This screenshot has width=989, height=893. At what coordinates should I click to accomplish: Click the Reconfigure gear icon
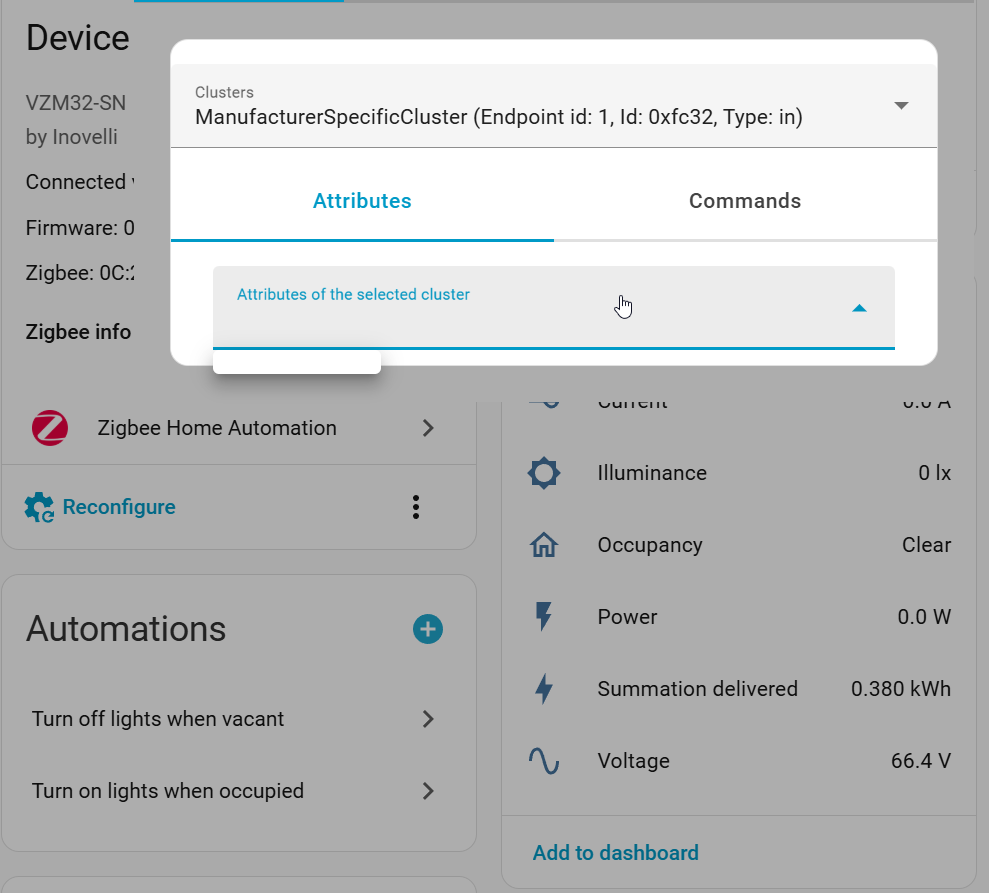39,507
